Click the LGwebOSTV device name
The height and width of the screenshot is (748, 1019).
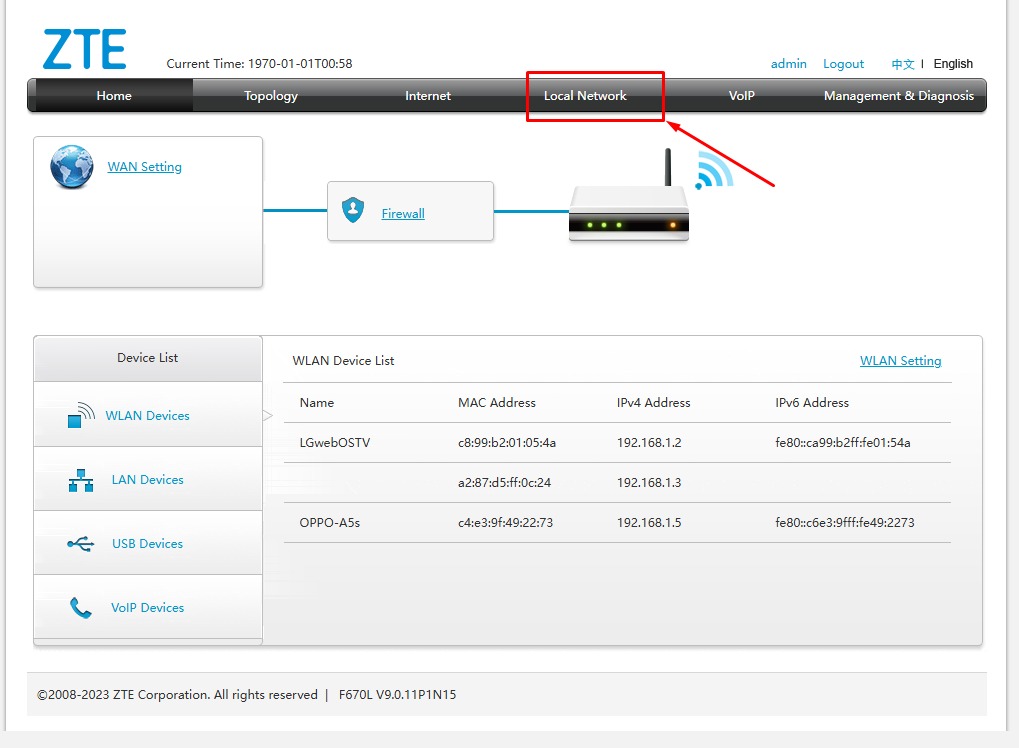[335, 443]
